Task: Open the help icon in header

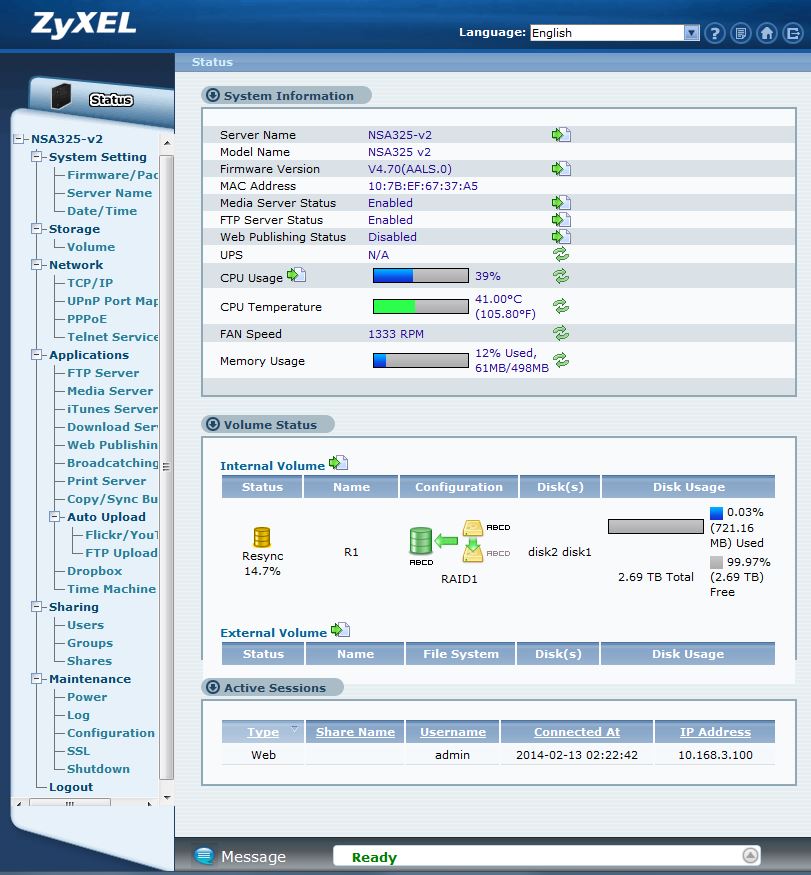Action: (x=714, y=33)
